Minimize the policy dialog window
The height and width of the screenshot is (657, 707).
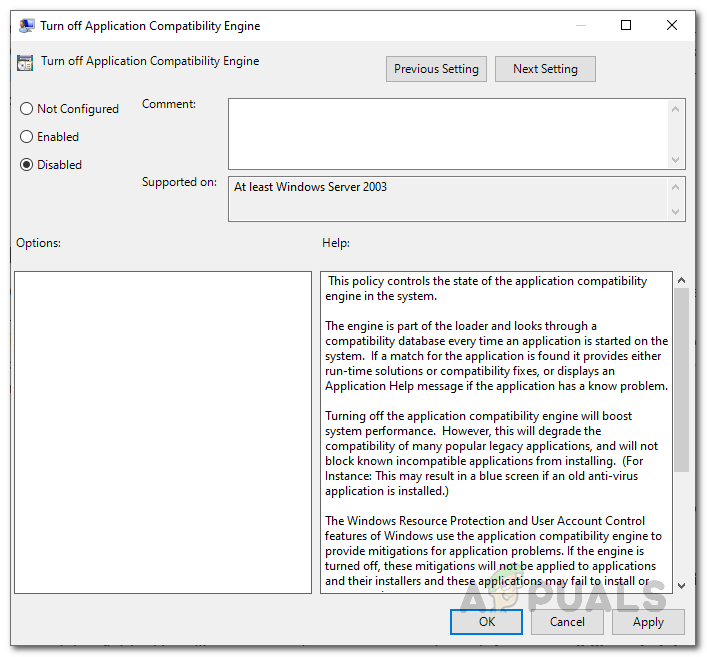(581, 25)
